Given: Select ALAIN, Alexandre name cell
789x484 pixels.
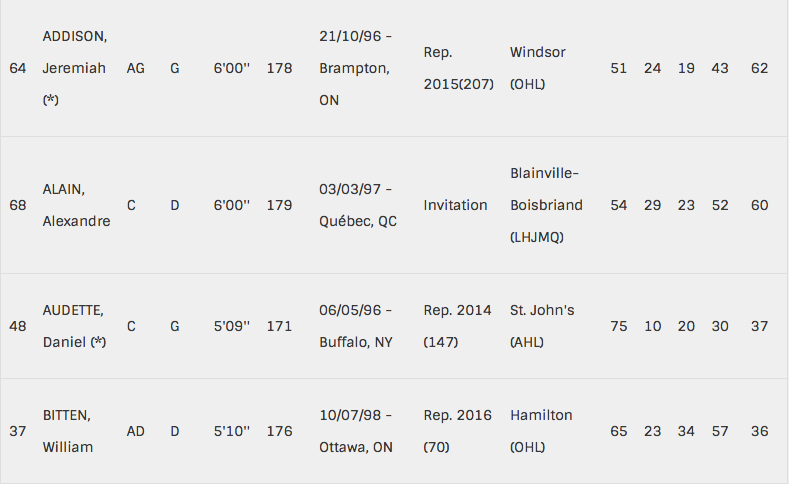Looking at the screenshot, I should (x=76, y=205).
